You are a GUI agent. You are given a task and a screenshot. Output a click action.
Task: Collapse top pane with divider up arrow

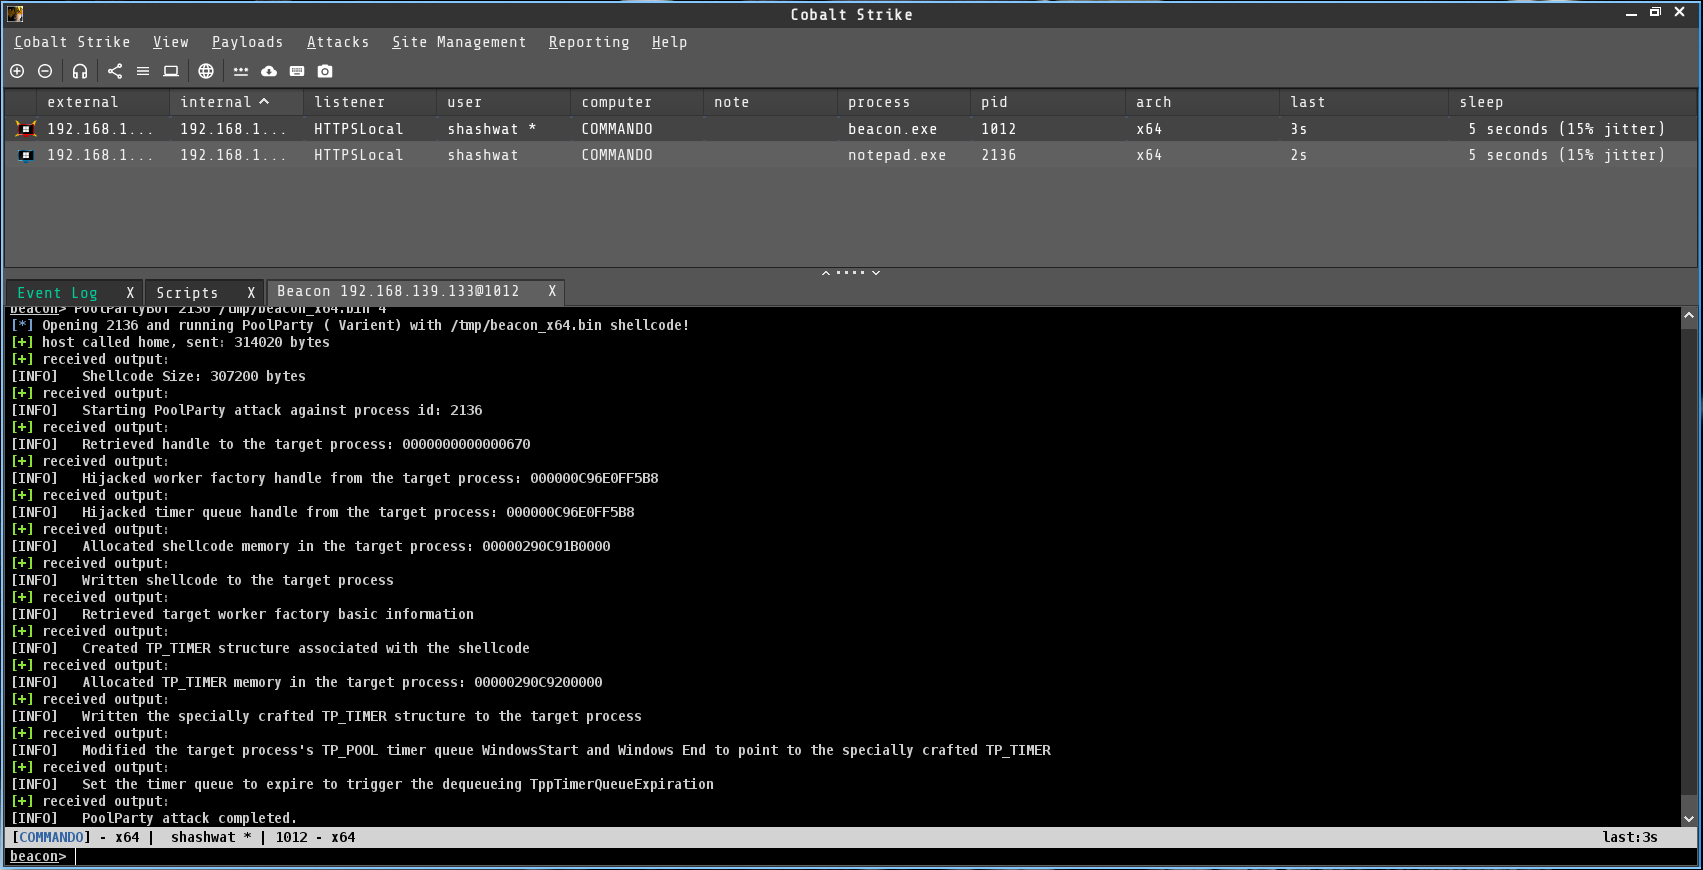coord(826,272)
